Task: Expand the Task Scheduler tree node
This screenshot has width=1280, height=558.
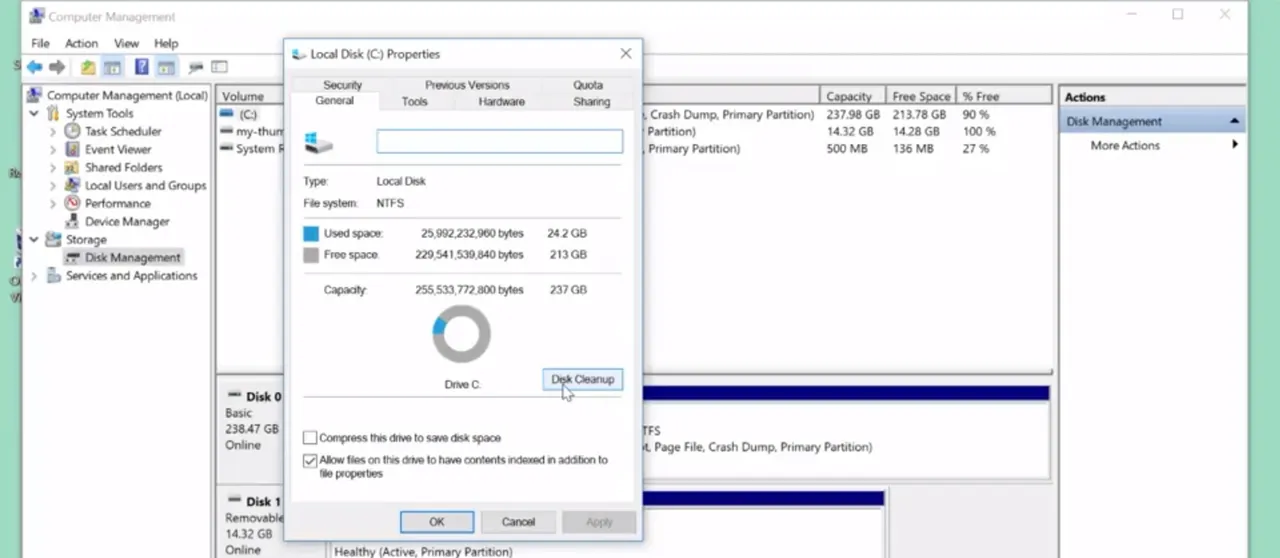Action: click(53, 131)
